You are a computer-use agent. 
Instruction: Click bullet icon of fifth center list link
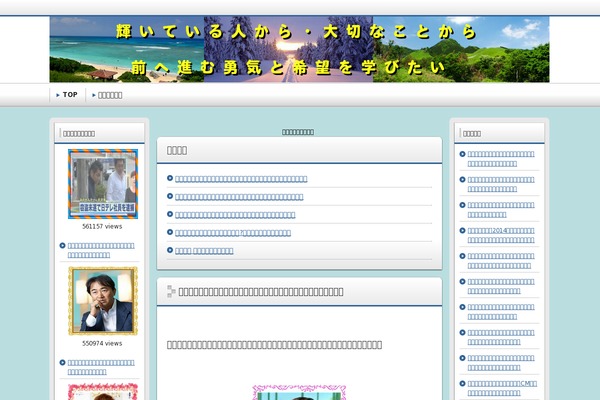170,250
